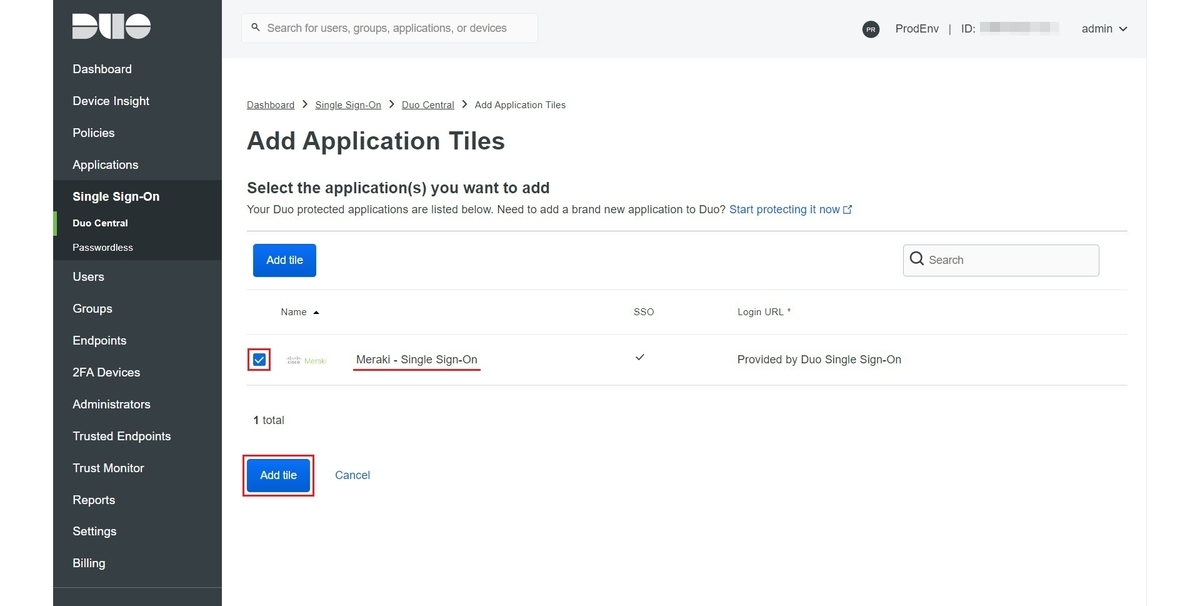Click the PR account avatar icon
Screen dimensions: 1200x606
coord(870,29)
